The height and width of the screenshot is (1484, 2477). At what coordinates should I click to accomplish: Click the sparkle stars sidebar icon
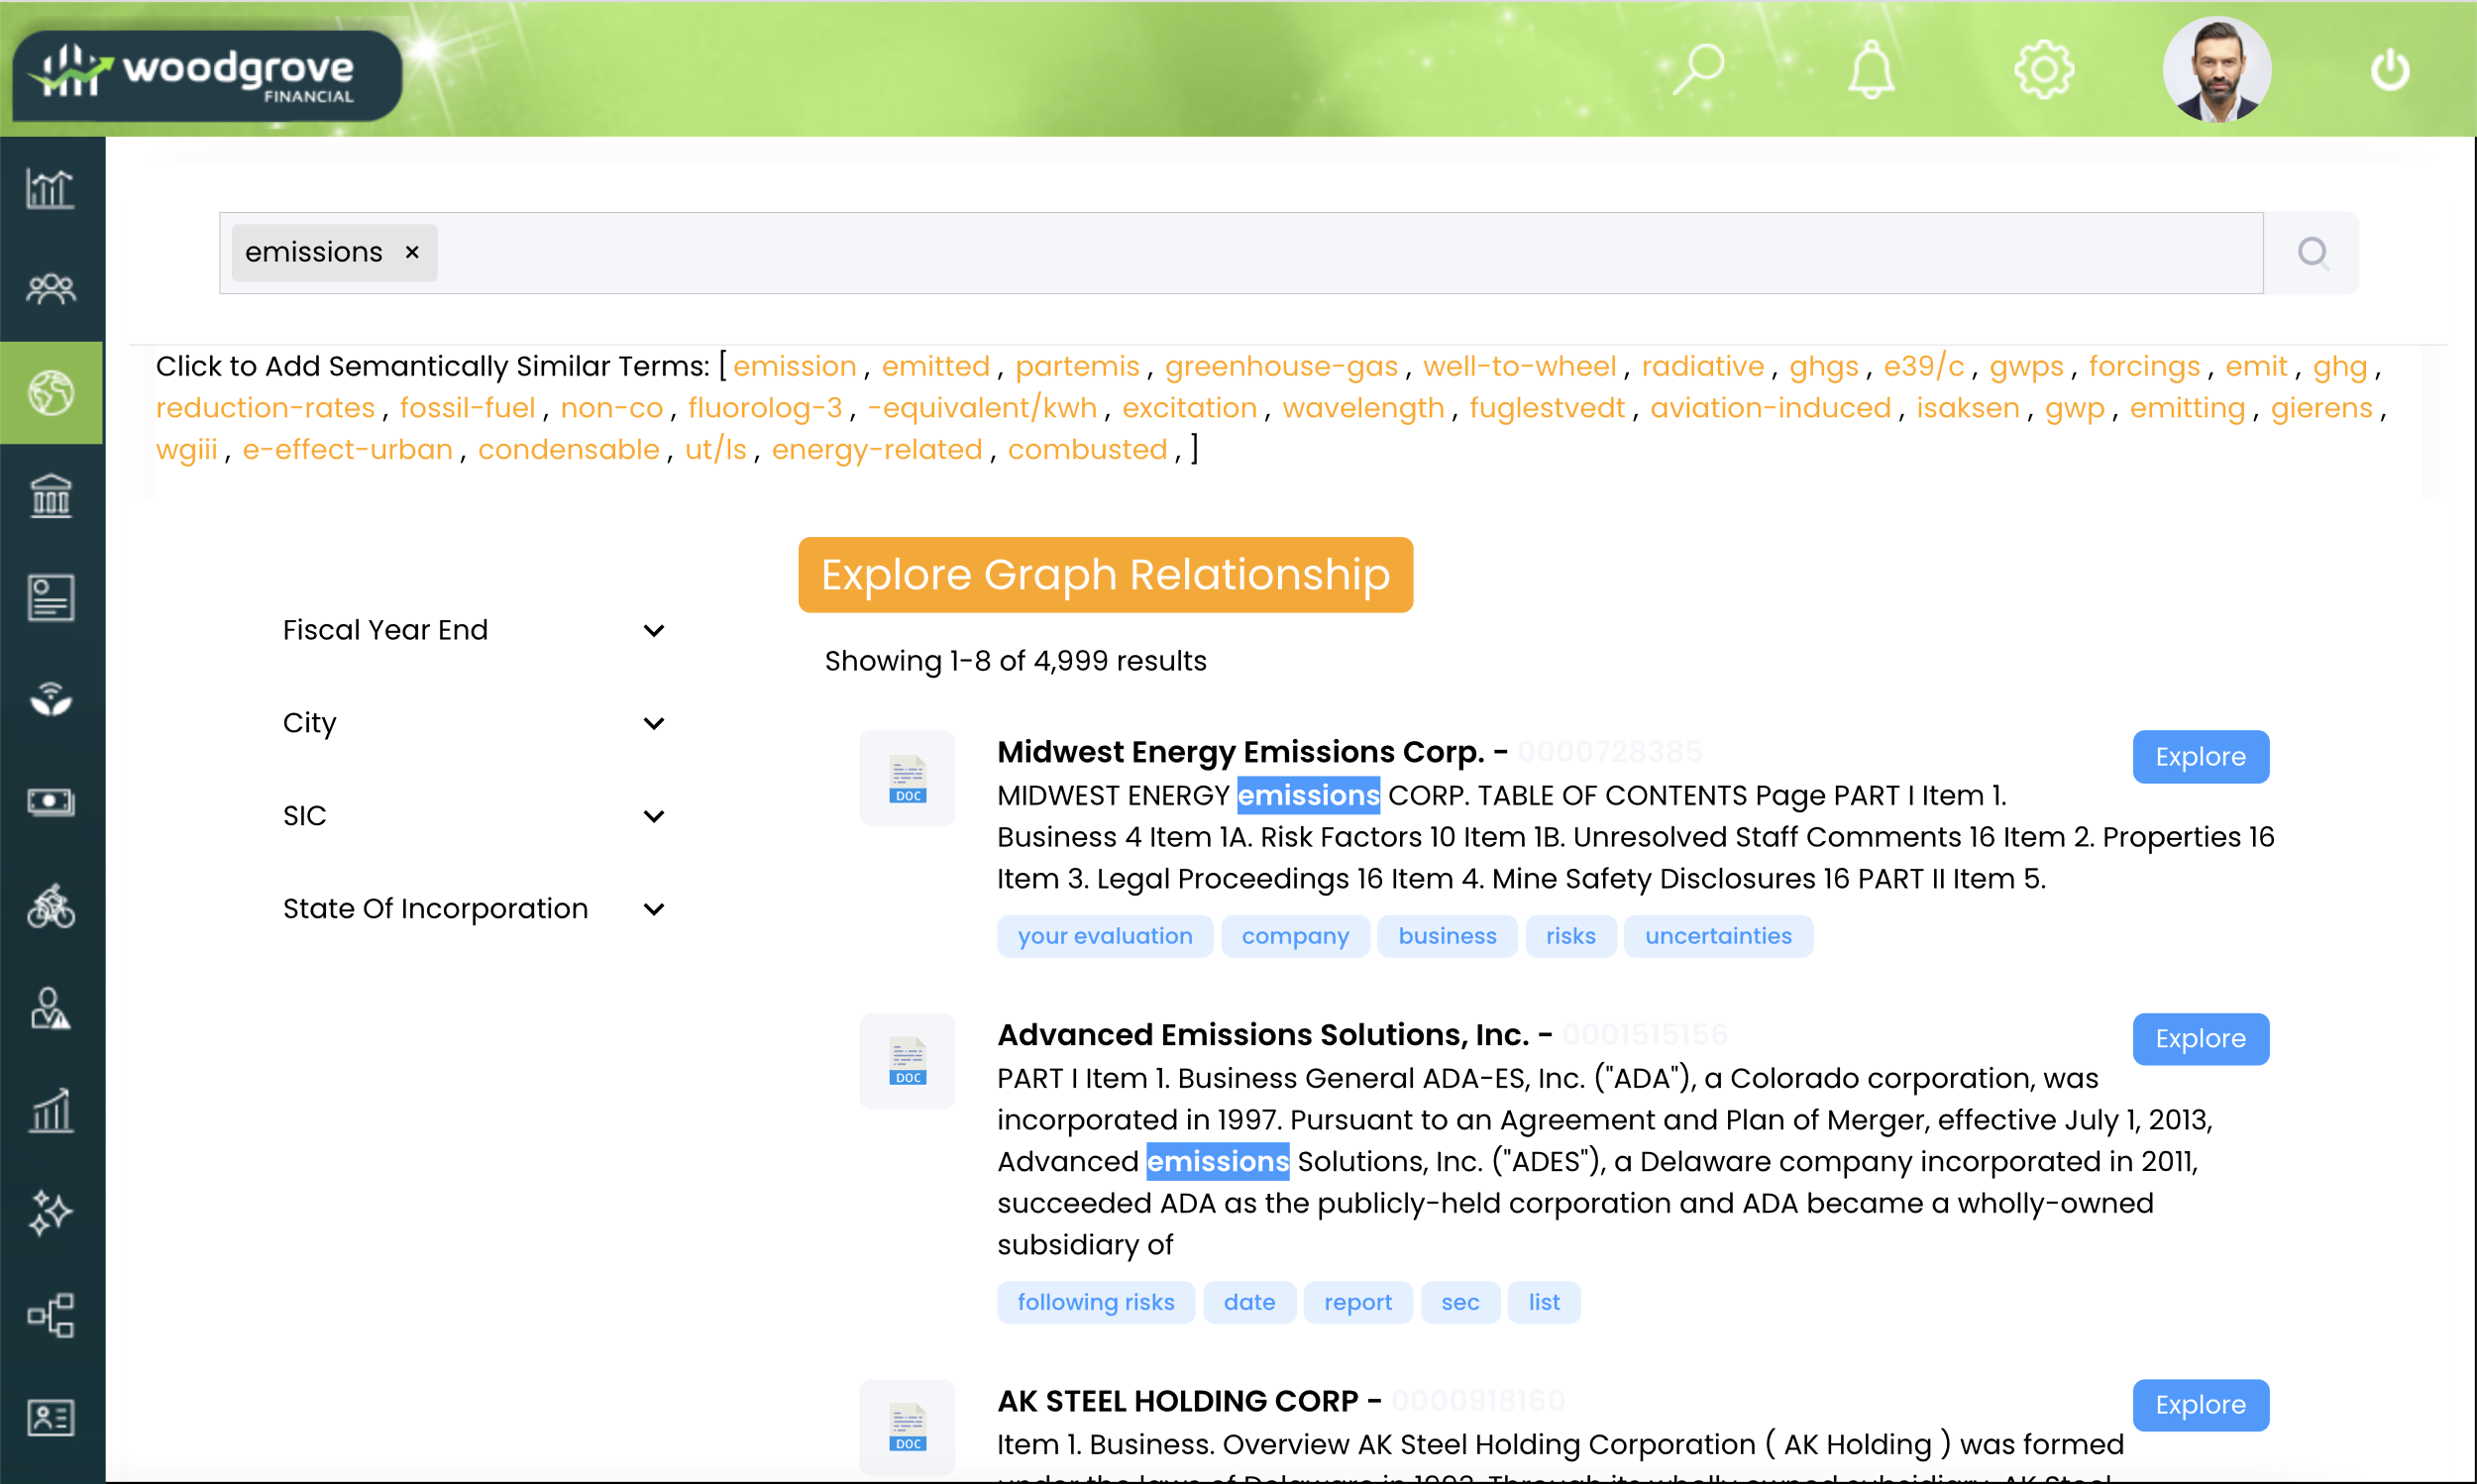point(50,1213)
